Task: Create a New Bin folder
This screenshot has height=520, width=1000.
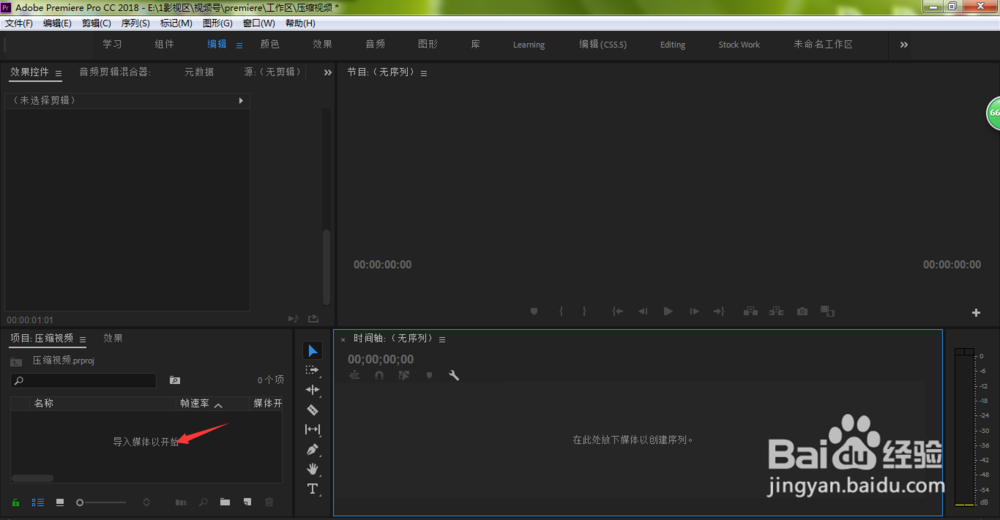Action: (225, 502)
